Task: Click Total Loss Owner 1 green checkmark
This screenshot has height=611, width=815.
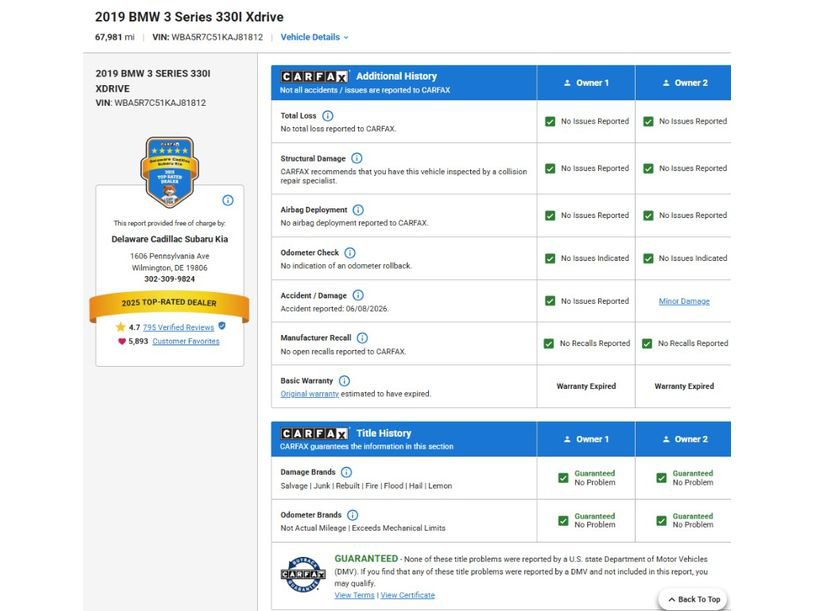Action: pos(550,122)
